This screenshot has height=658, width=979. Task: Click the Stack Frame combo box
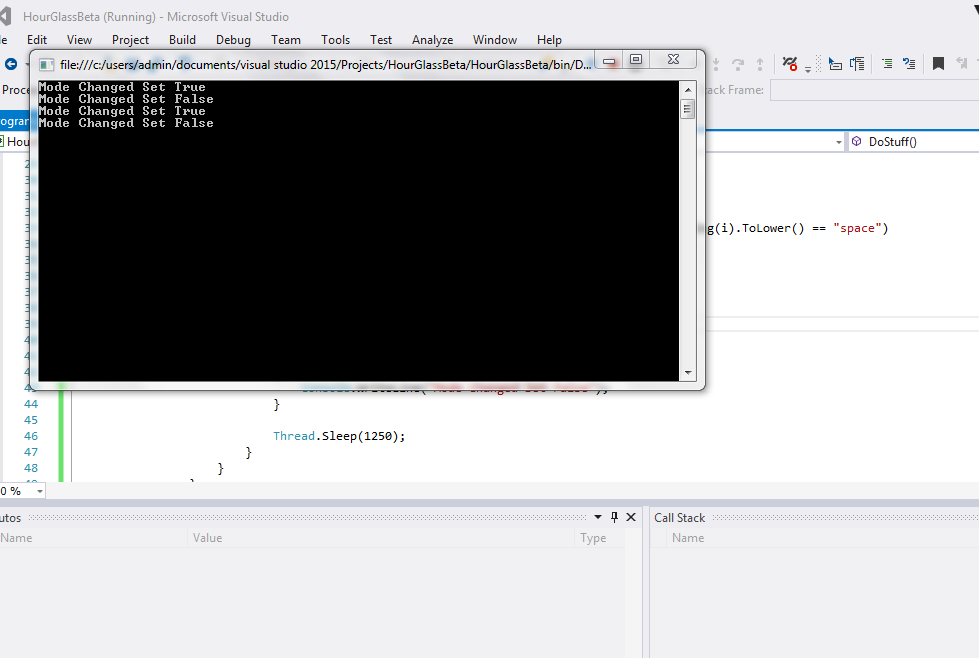click(874, 91)
